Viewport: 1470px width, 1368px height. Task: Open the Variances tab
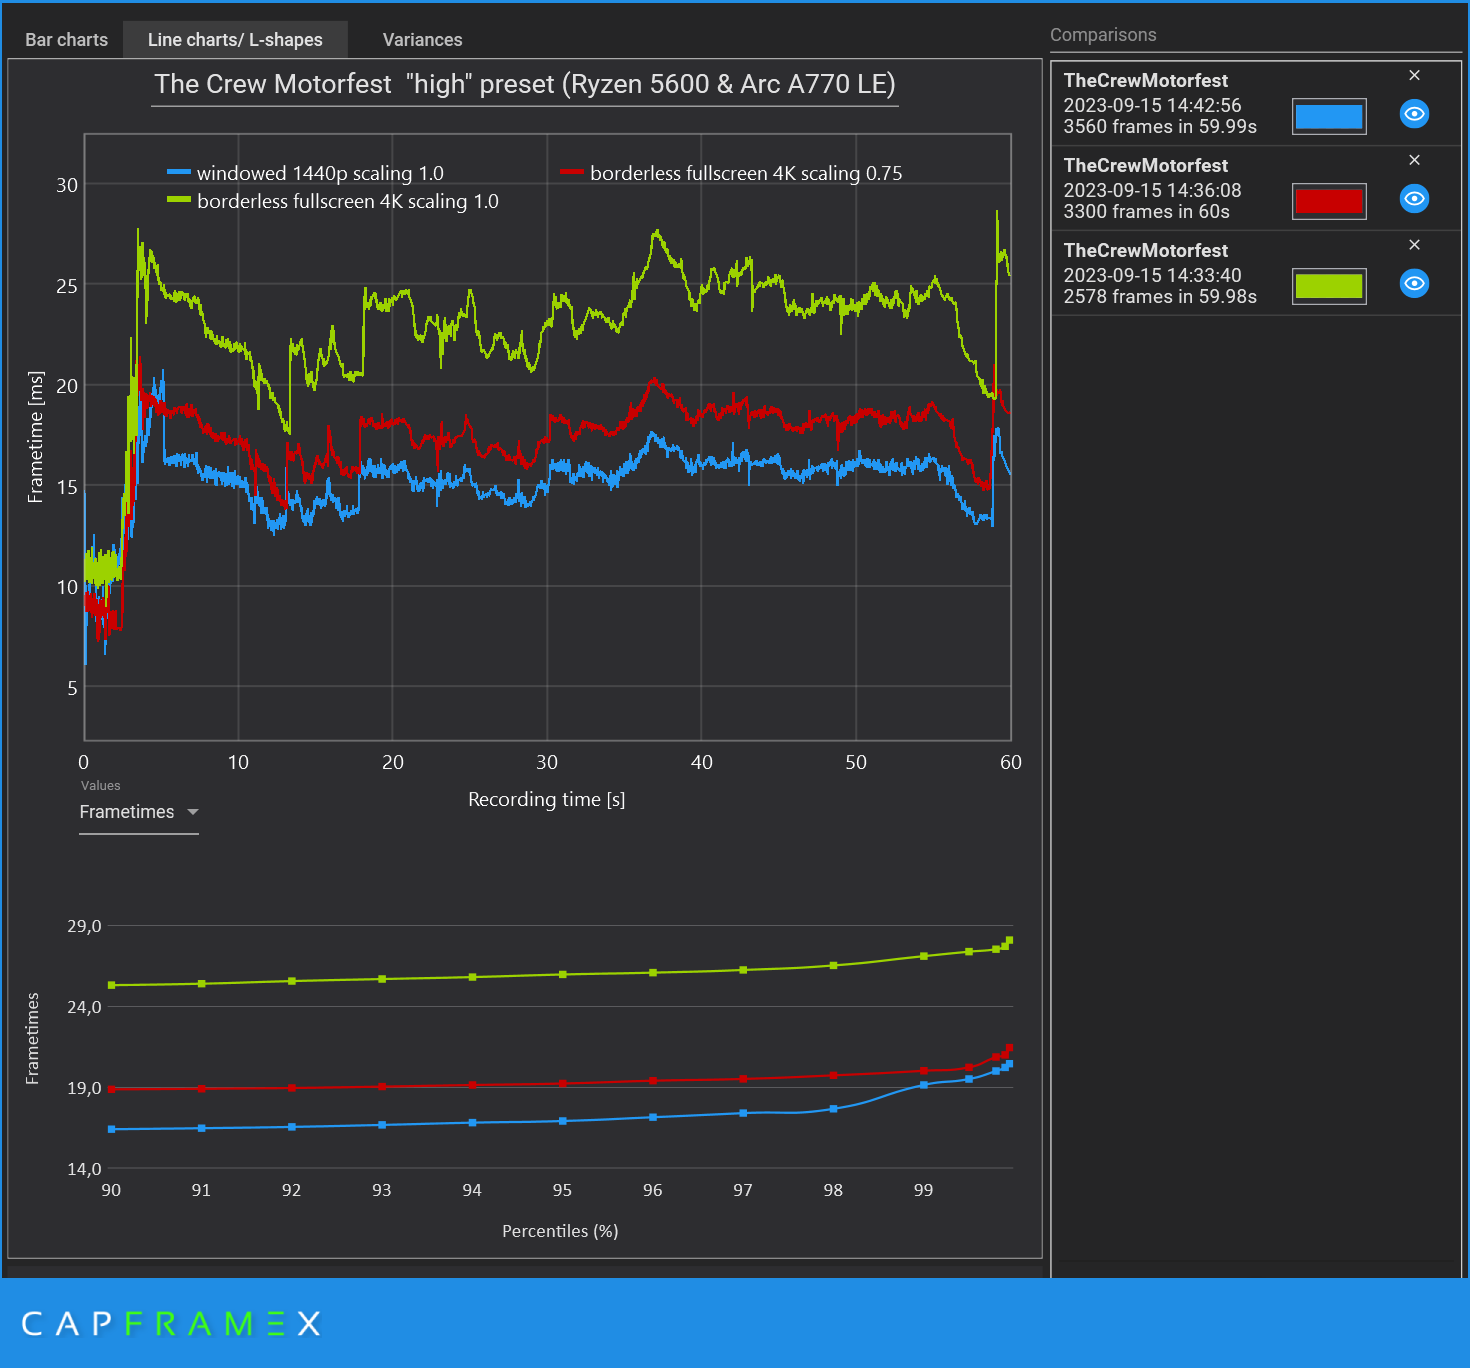click(x=422, y=40)
